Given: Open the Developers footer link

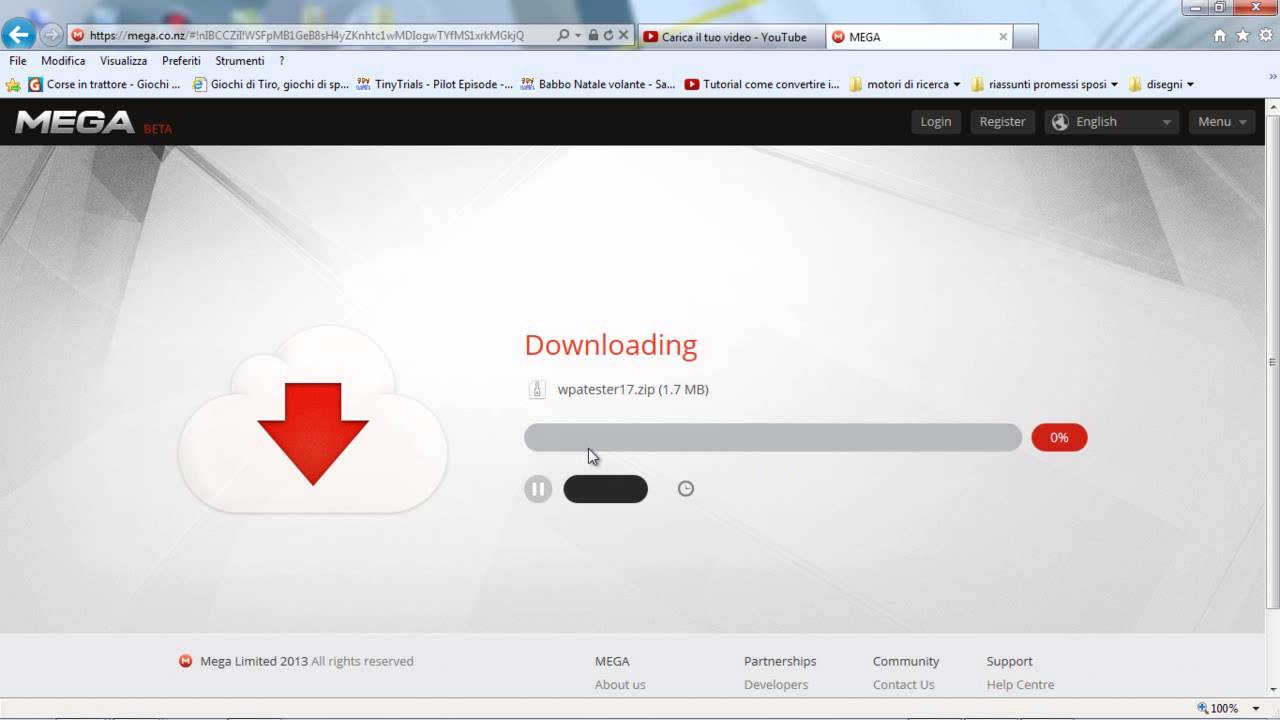Looking at the screenshot, I should (x=776, y=685).
